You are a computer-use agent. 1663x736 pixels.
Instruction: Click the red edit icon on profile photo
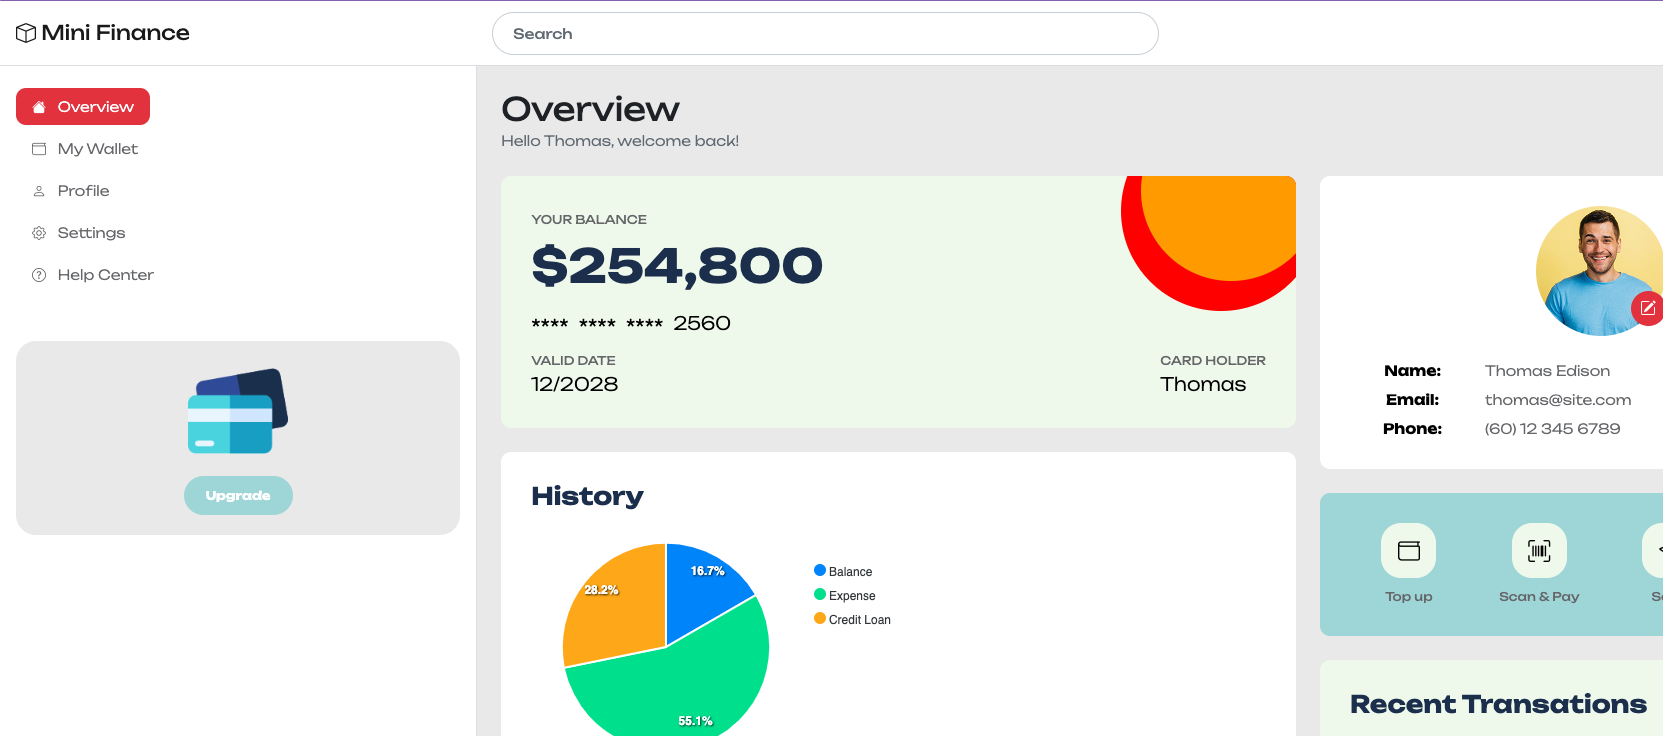[1647, 308]
